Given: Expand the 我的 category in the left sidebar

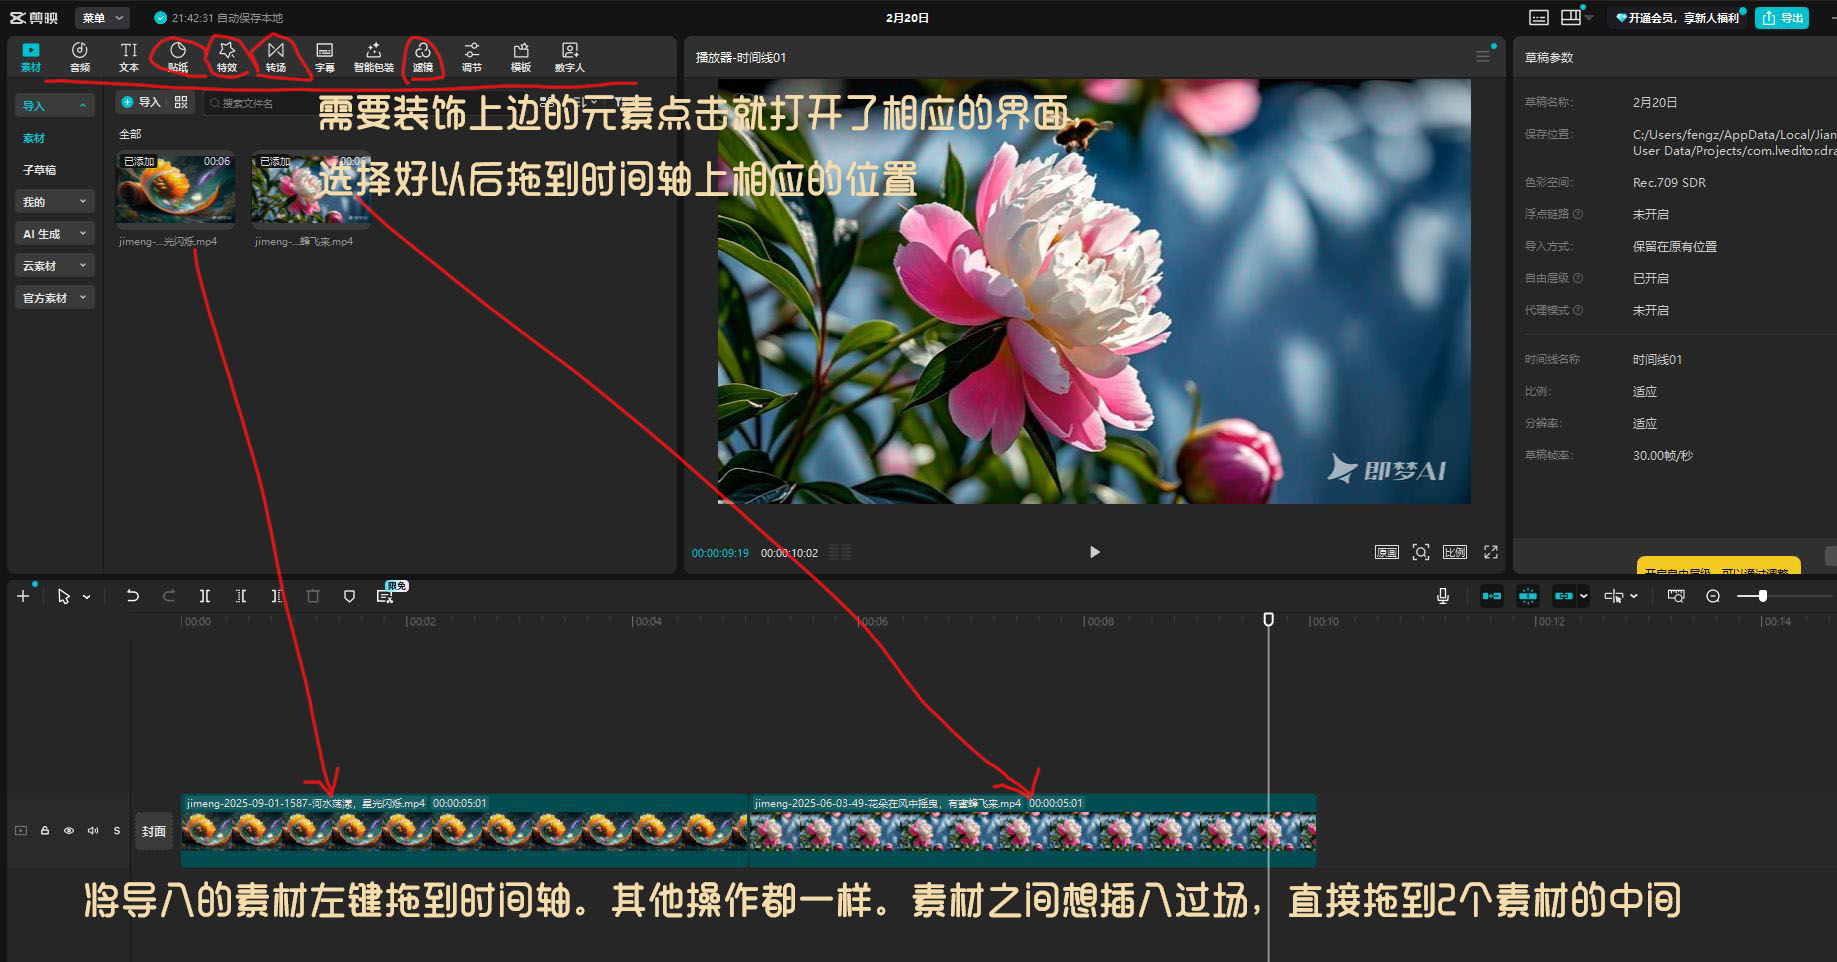Looking at the screenshot, I should [x=54, y=201].
